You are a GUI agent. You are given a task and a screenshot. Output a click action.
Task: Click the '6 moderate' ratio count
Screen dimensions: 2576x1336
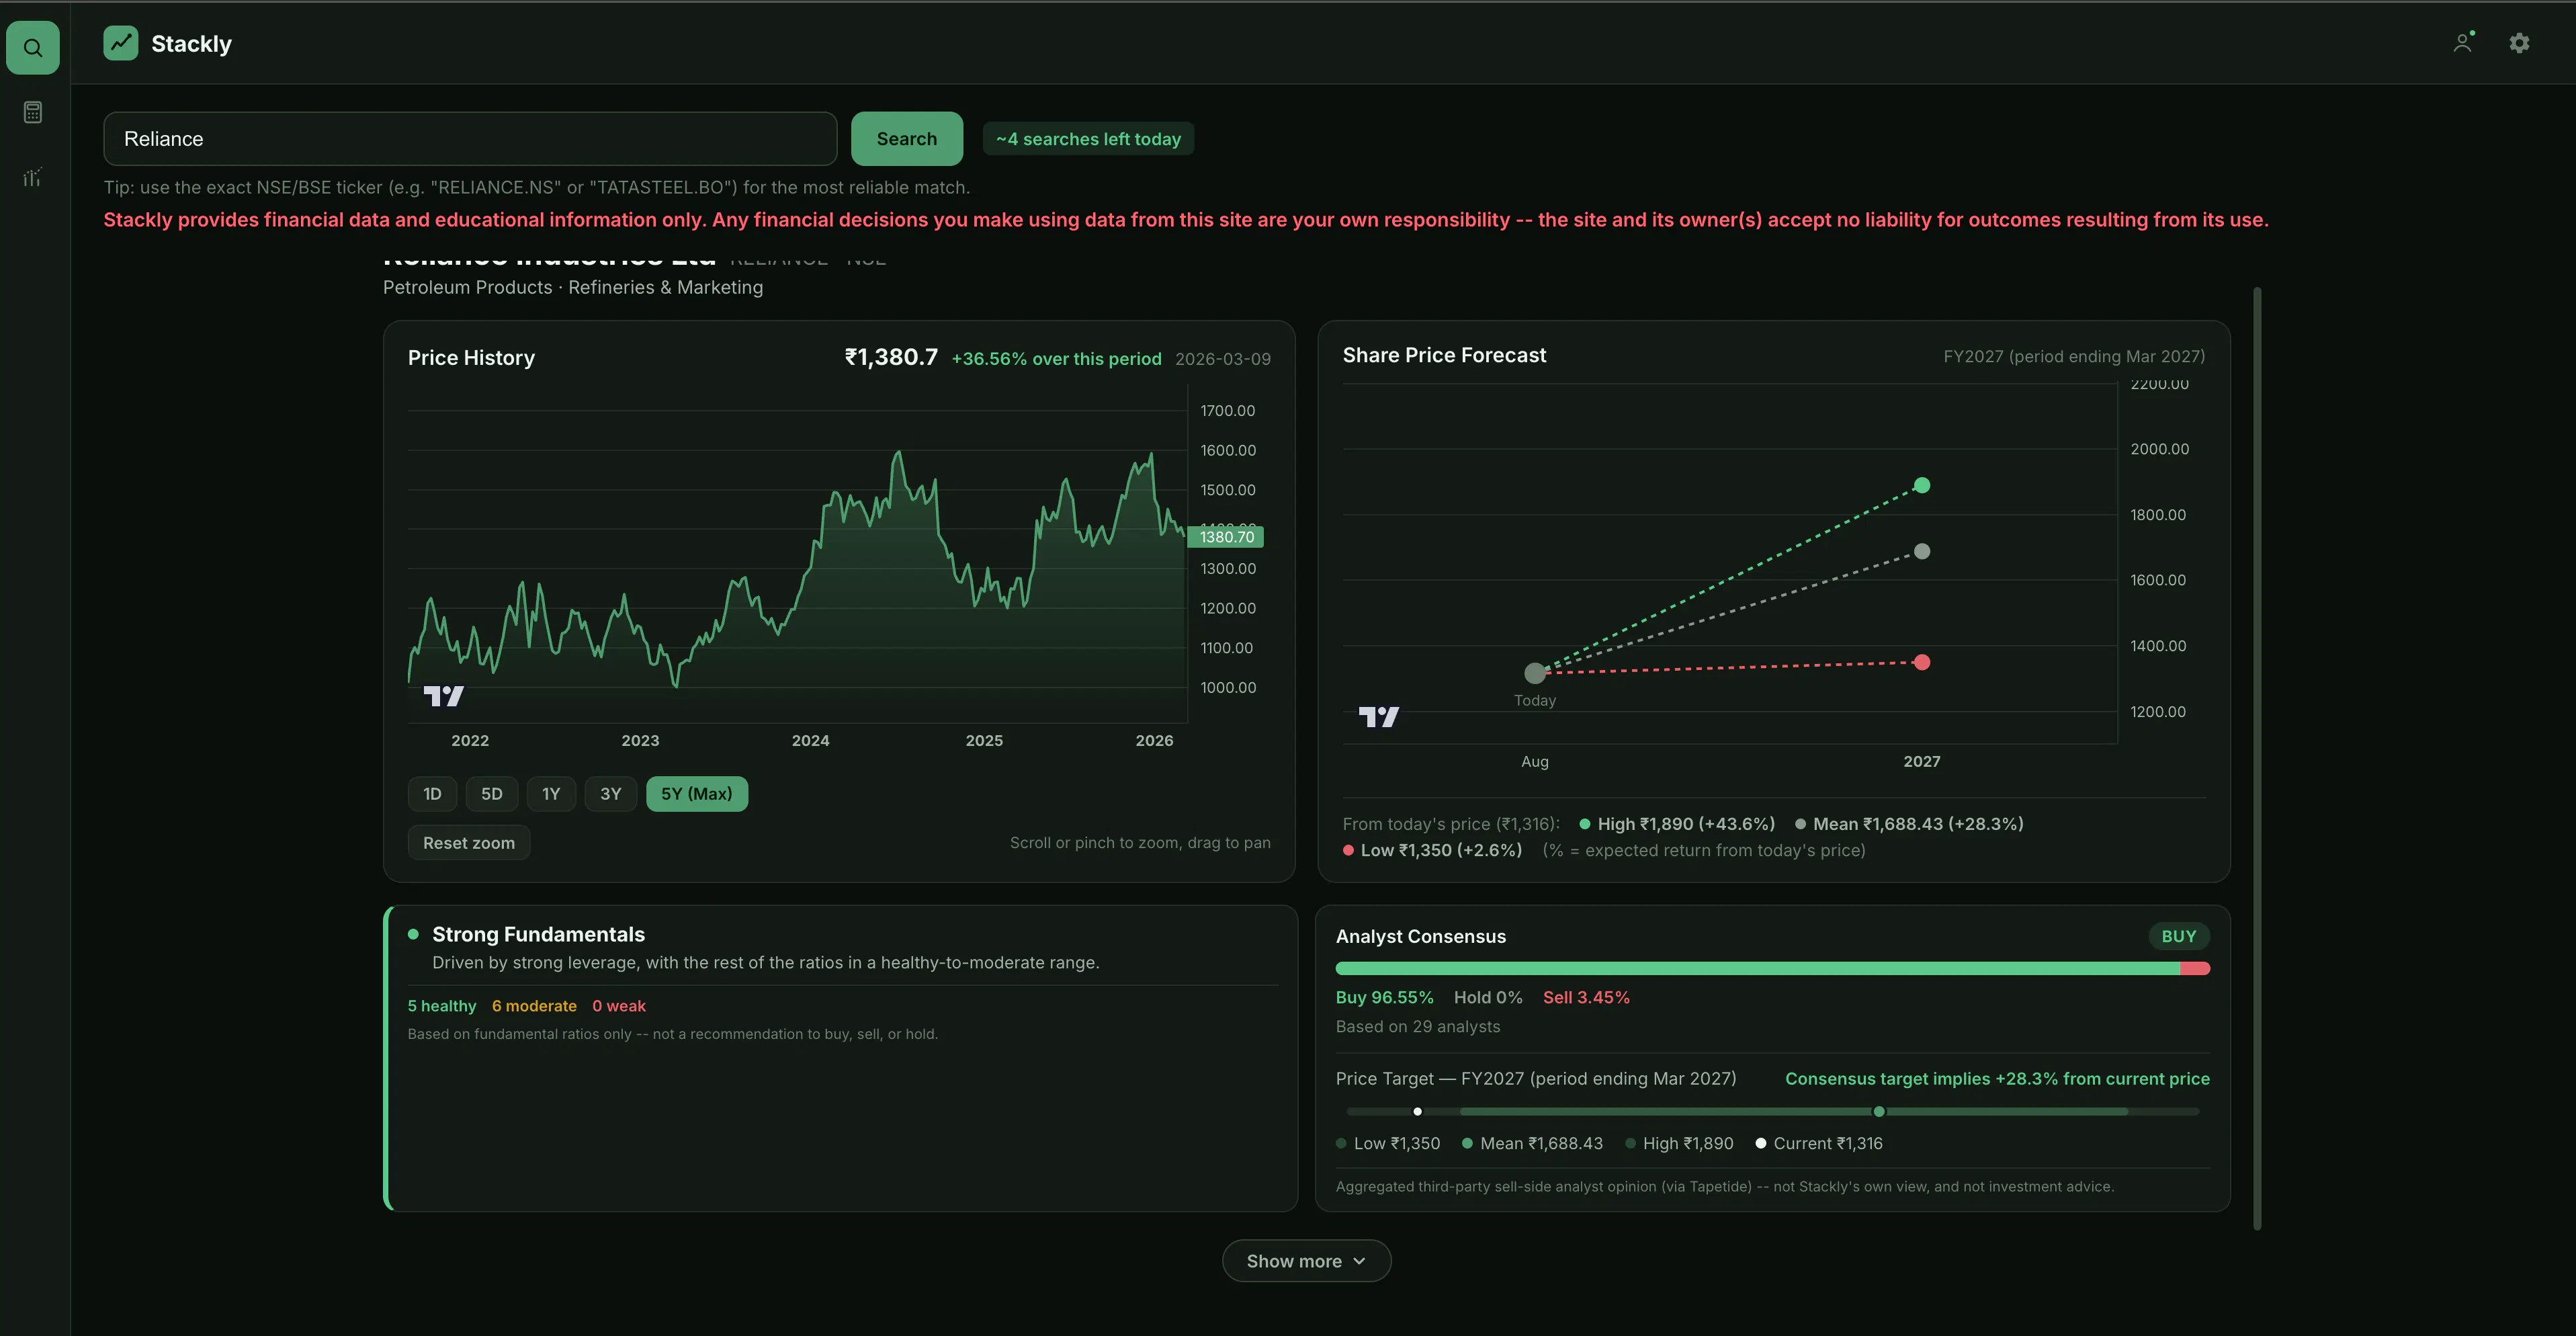tap(534, 1006)
